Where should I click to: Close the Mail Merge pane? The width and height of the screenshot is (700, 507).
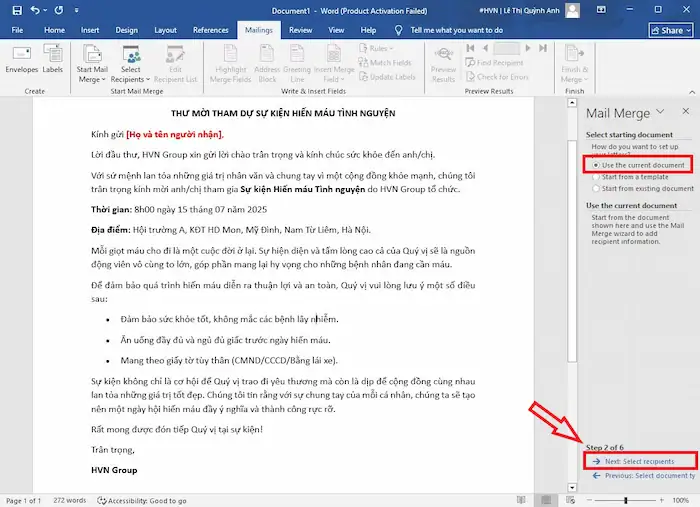pos(685,112)
